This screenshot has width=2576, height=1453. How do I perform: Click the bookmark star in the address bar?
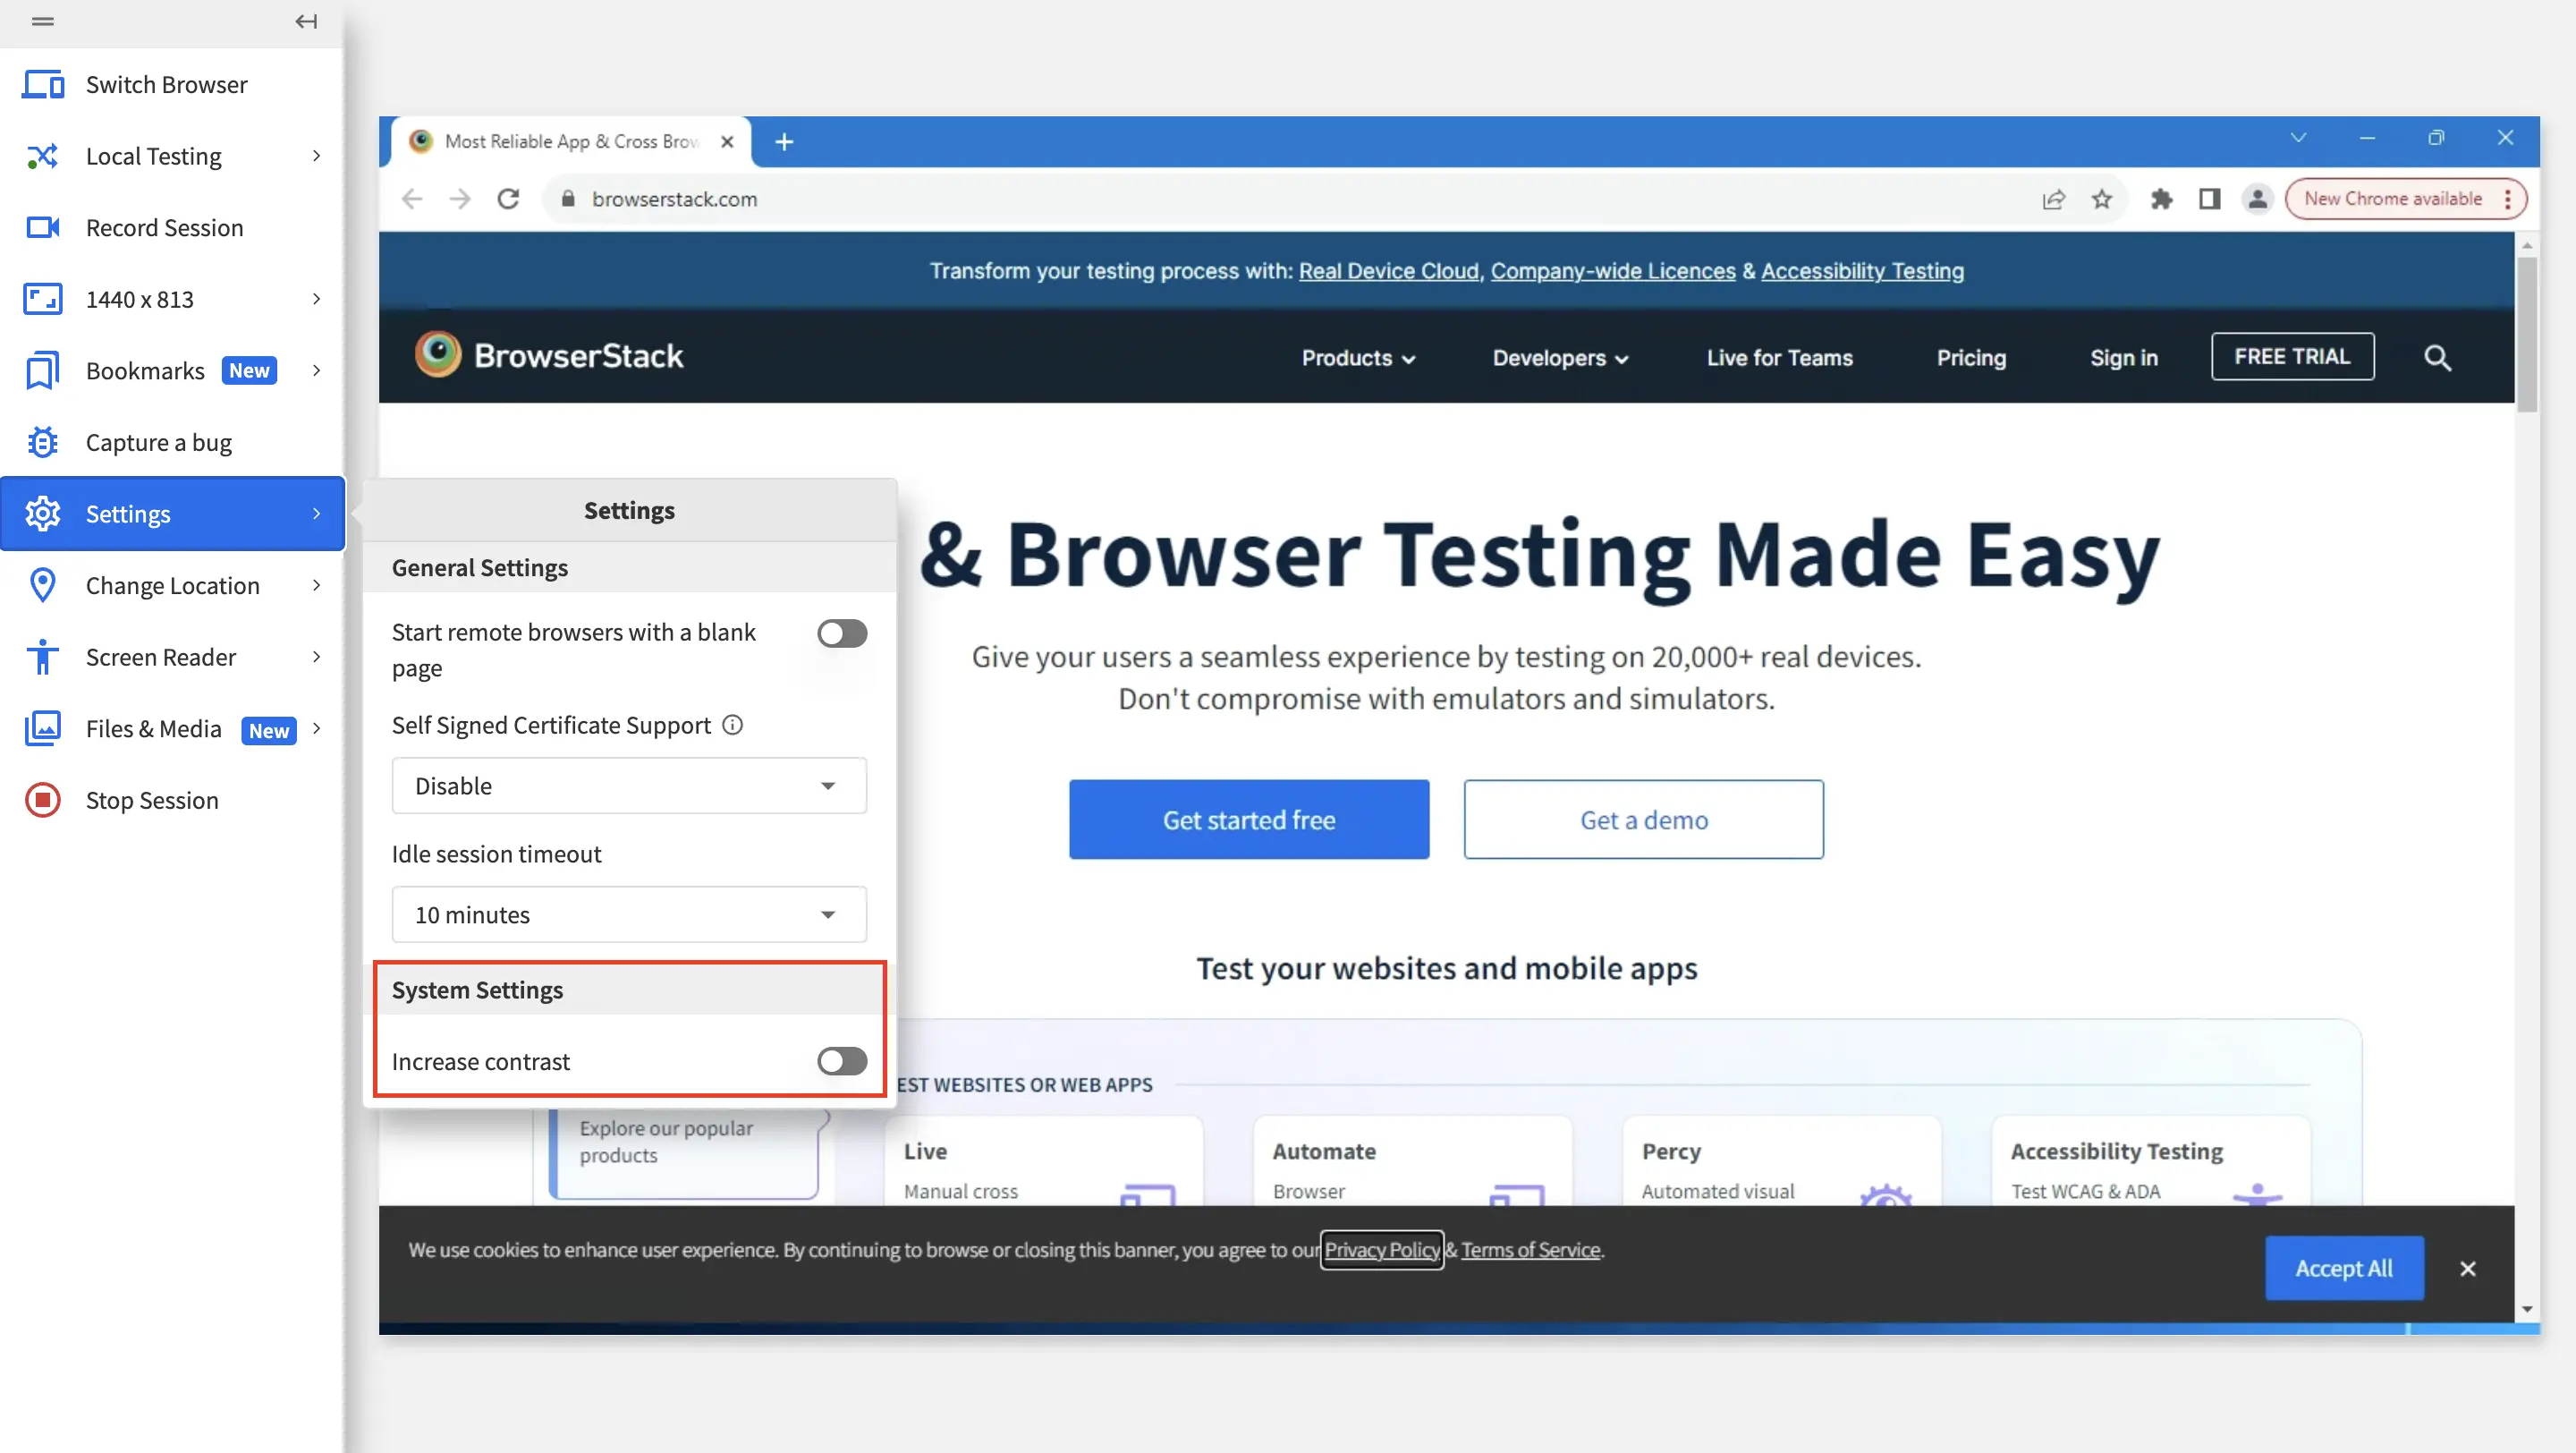pyautogui.click(x=2102, y=199)
